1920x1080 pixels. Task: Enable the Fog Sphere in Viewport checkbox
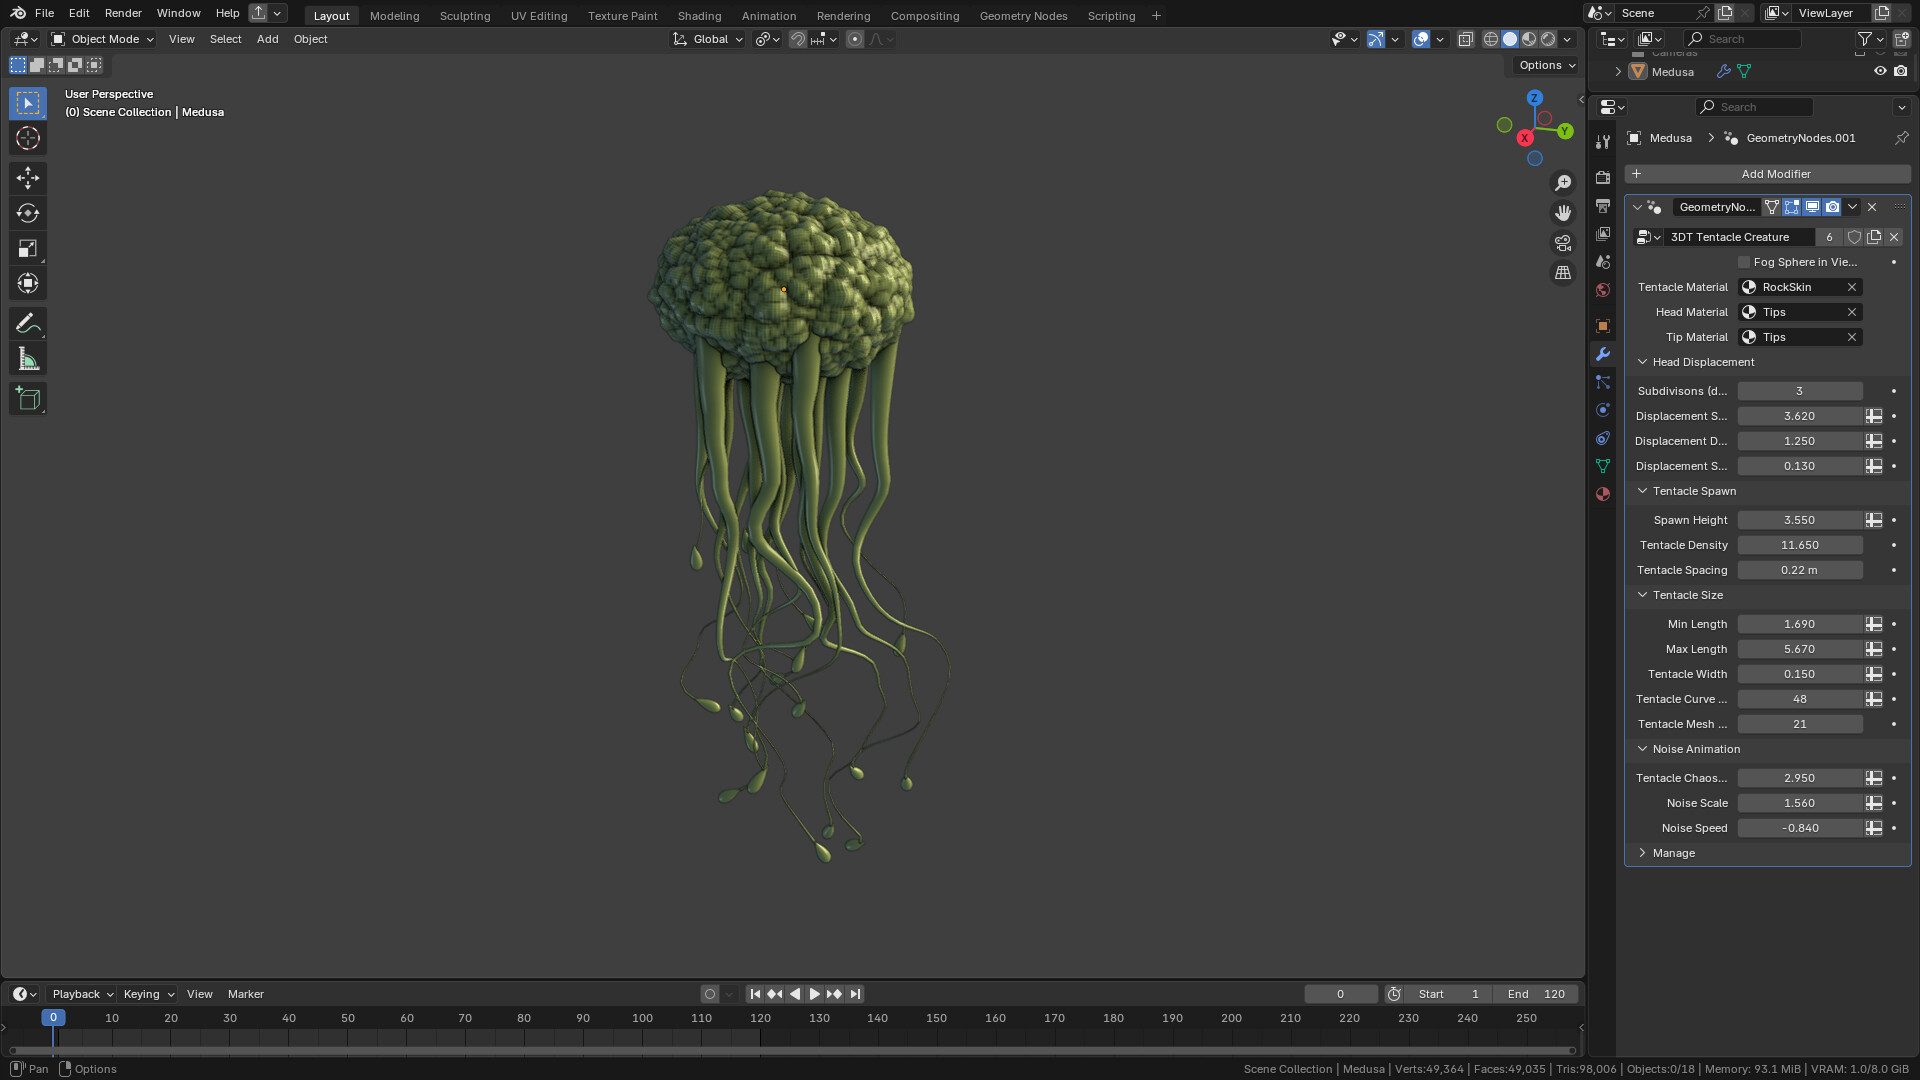pyautogui.click(x=1743, y=262)
